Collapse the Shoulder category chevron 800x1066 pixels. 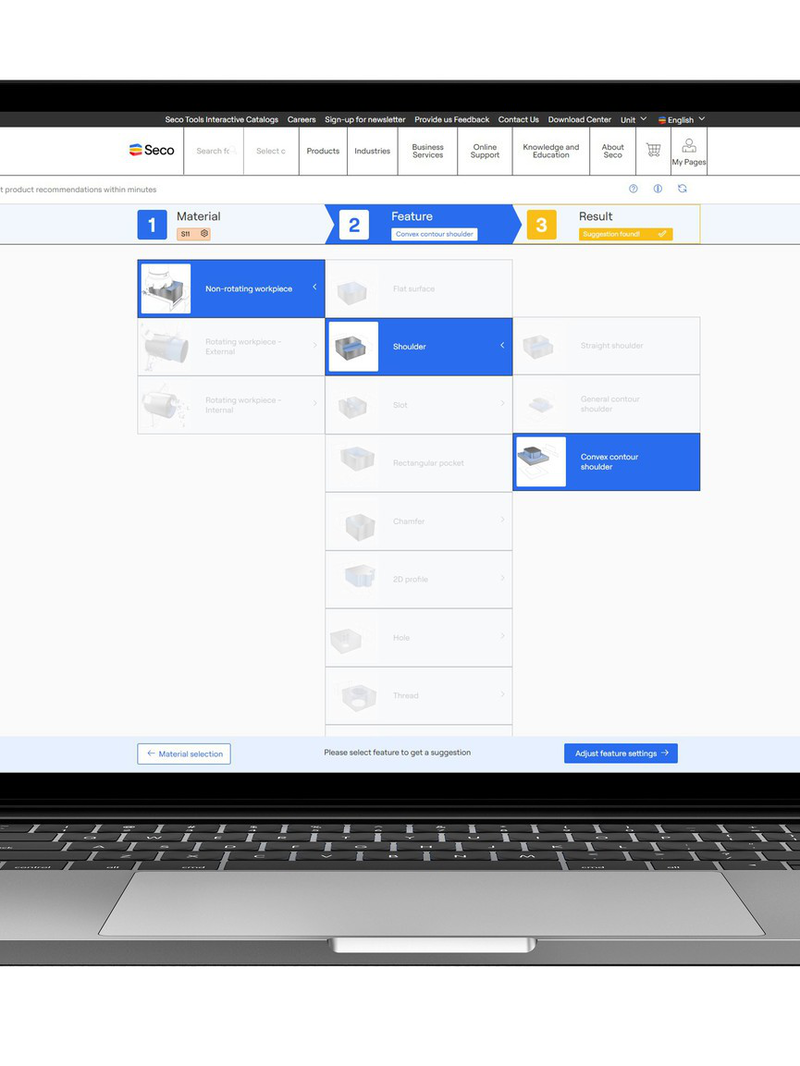click(502, 346)
